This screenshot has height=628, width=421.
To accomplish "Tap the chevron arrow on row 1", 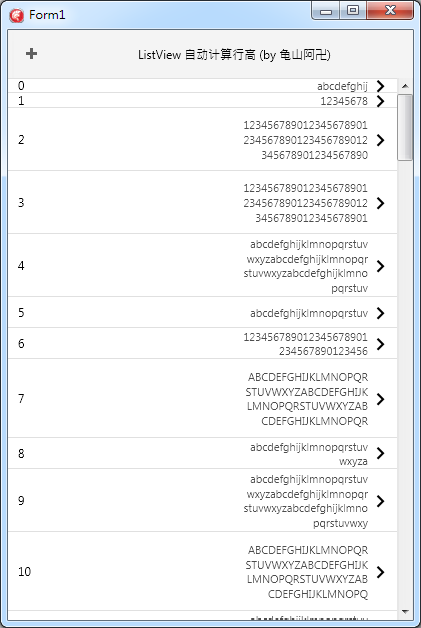I will point(381,101).
